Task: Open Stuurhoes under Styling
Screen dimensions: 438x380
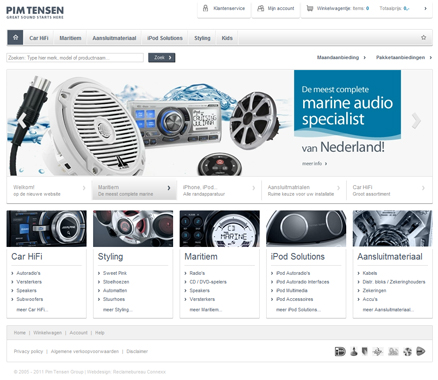Action: point(114,299)
